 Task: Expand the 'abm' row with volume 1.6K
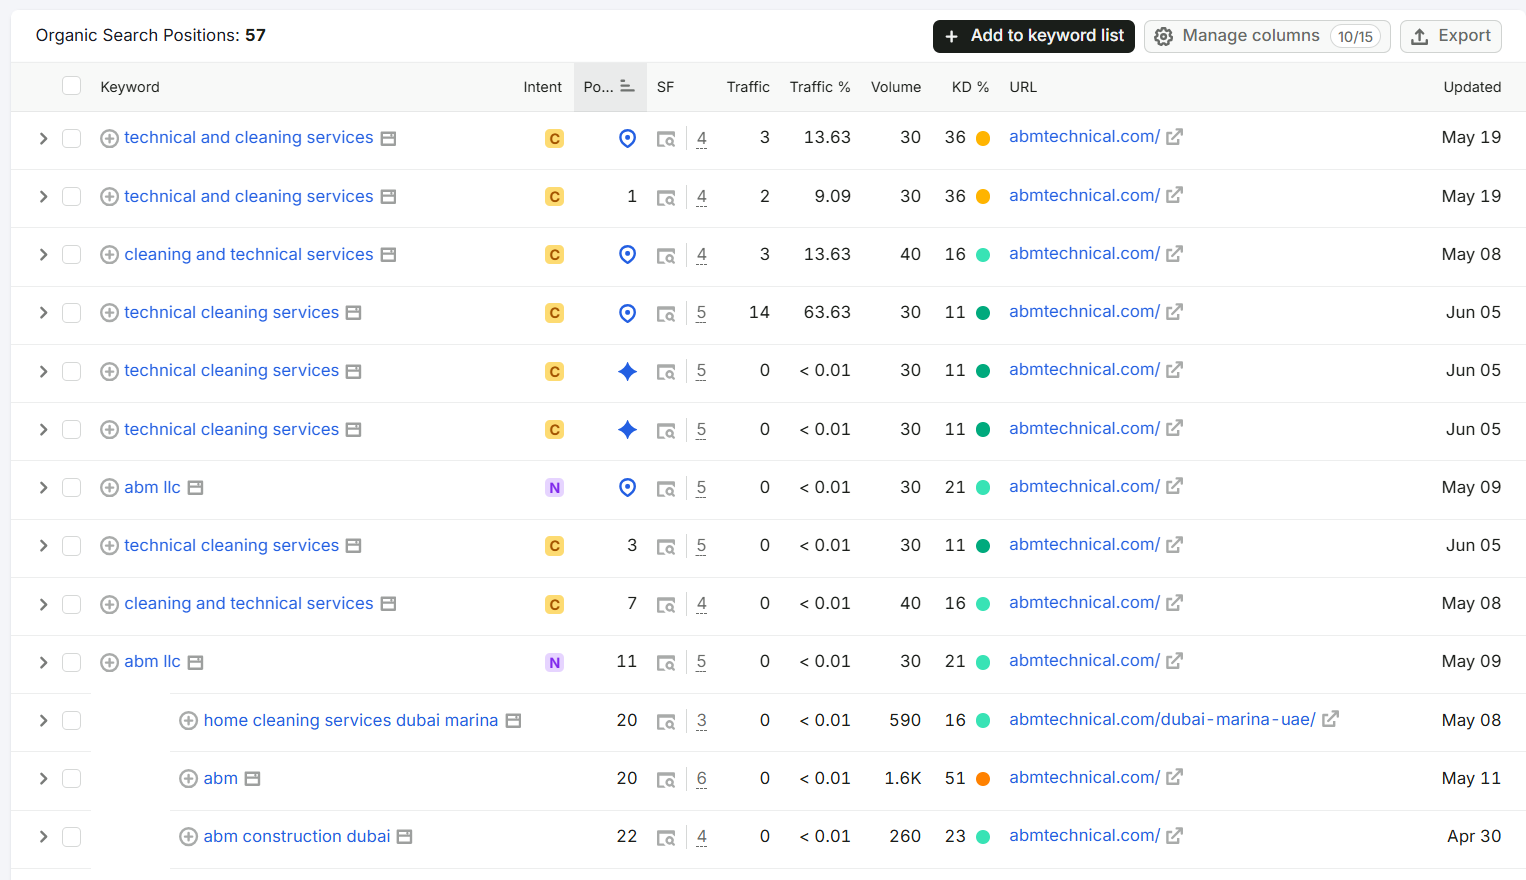[x=43, y=778]
